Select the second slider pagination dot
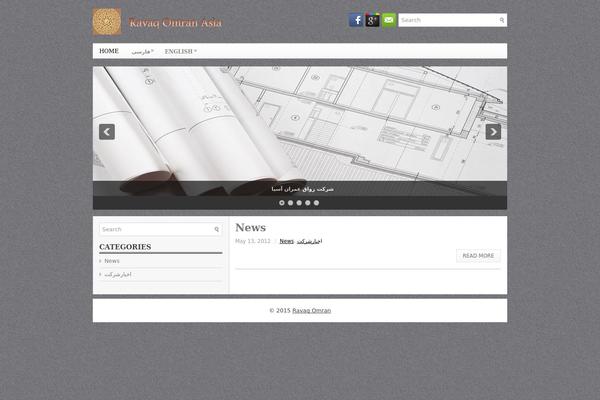The image size is (600, 400). coord(290,203)
